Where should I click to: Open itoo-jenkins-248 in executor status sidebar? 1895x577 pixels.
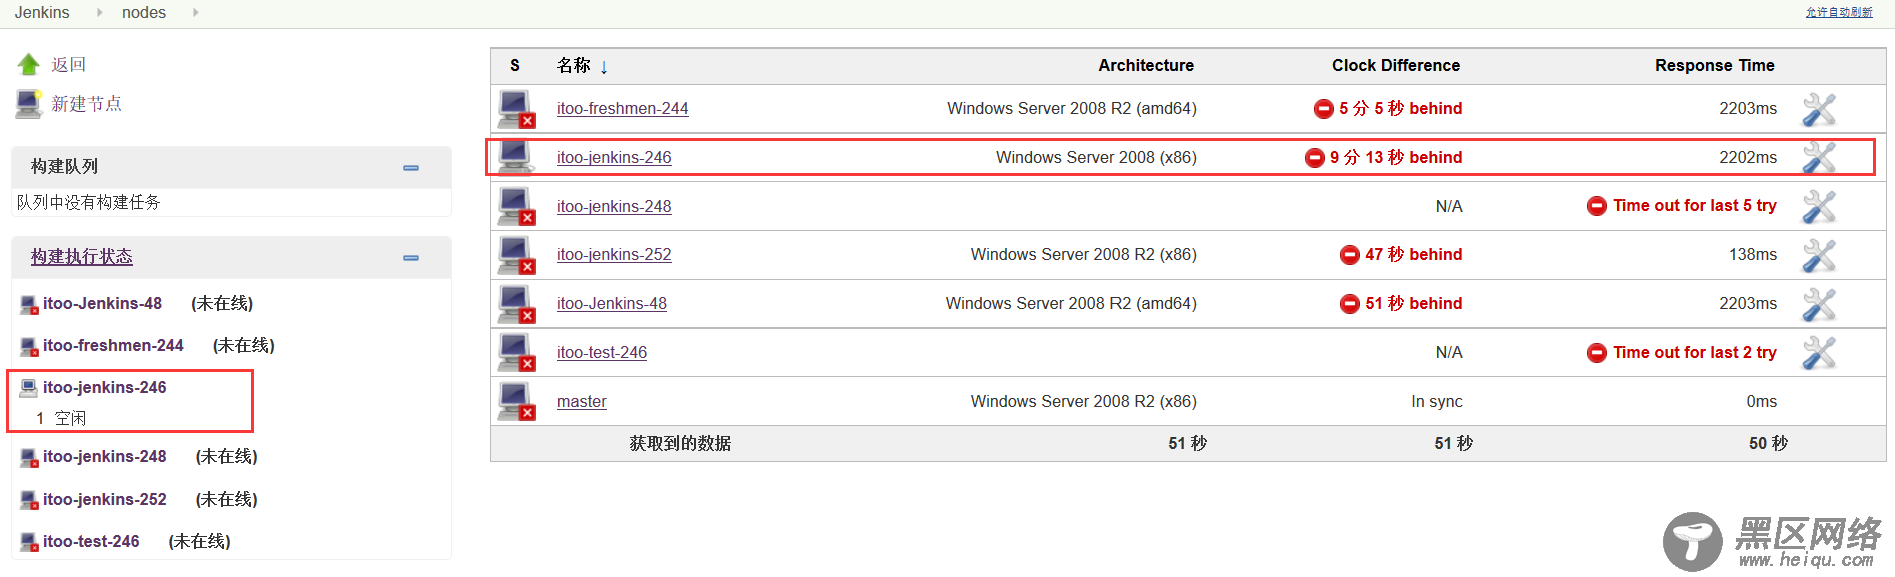click(x=105, y=456)
